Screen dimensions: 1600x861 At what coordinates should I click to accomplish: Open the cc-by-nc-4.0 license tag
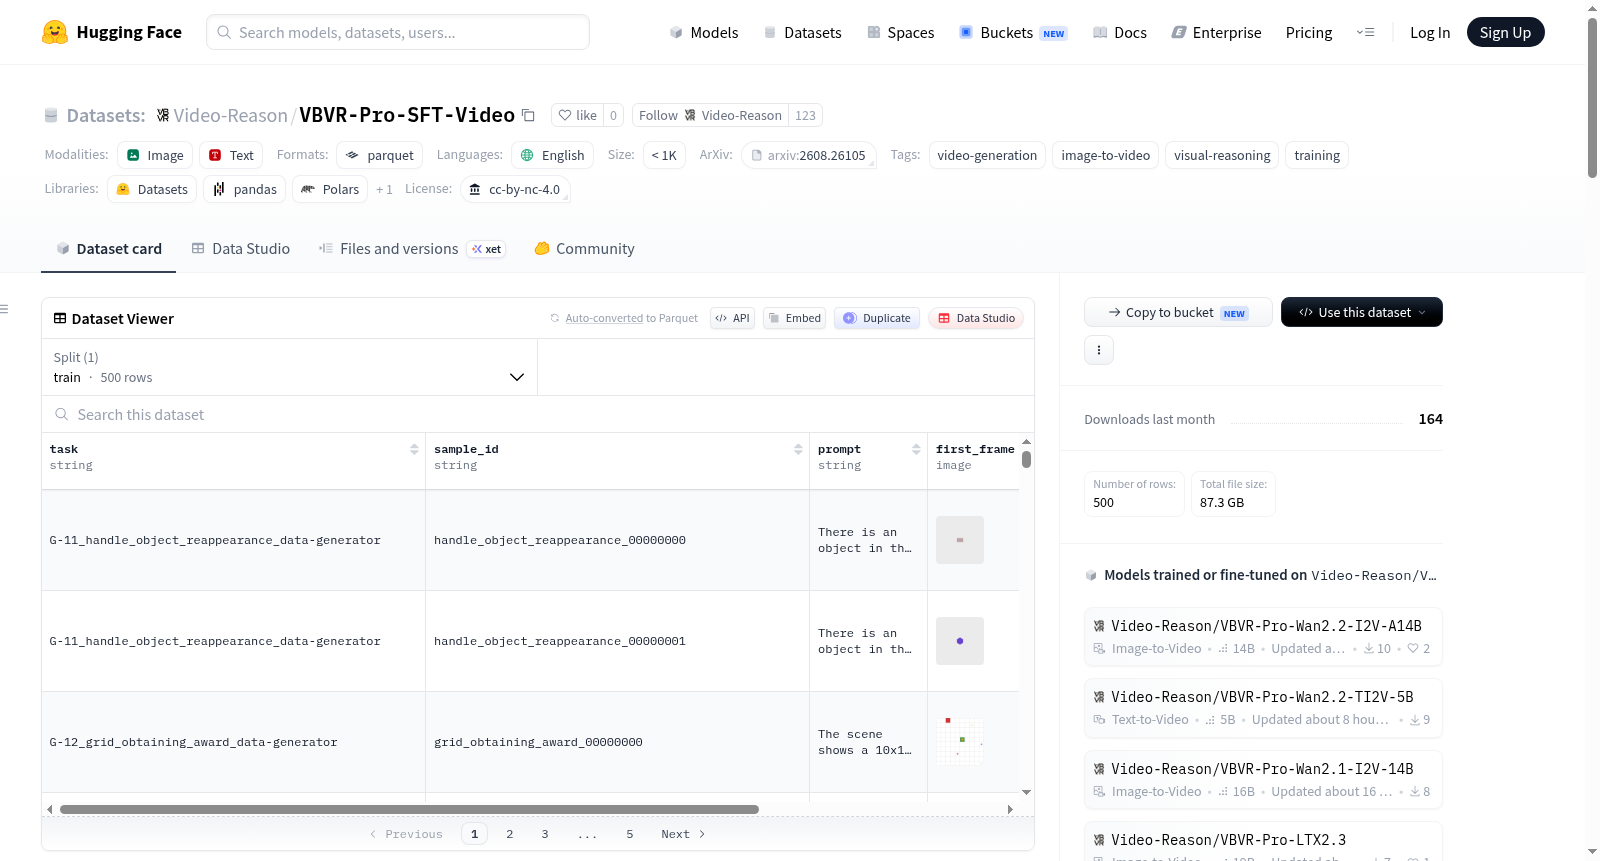(515, 189)
